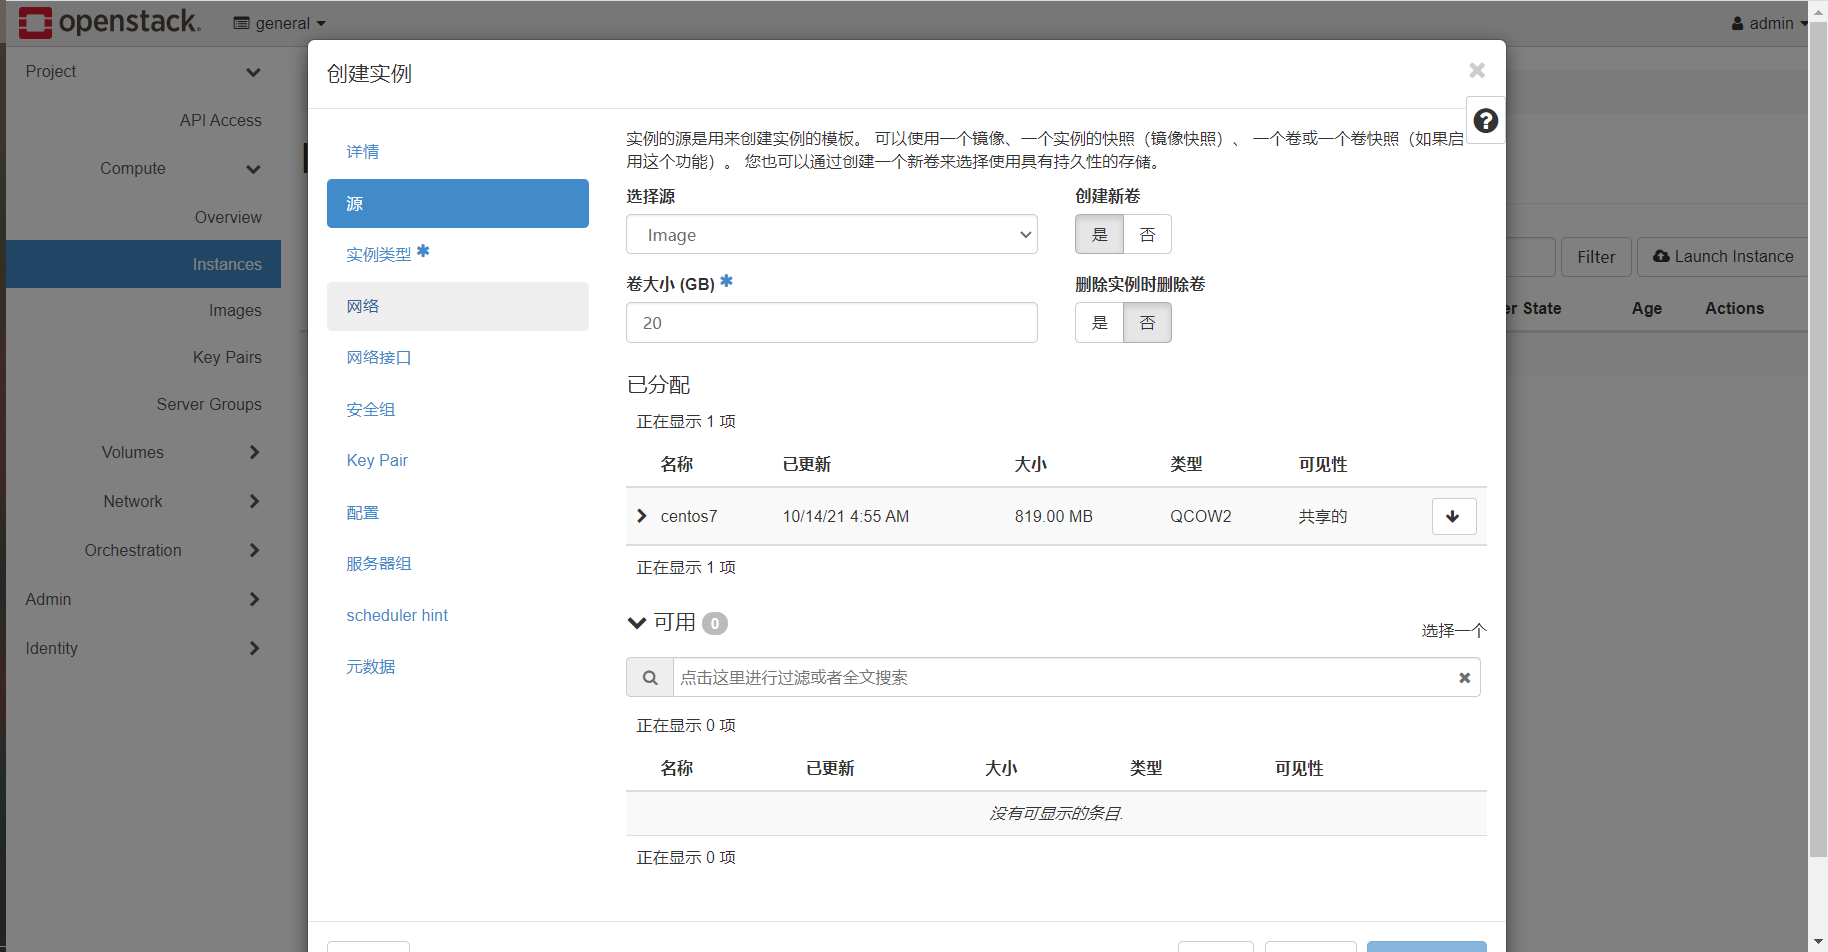Click the down arrow button on centos7 row
Viewport: 1828px width, 952px height.
pos(1454,516)
